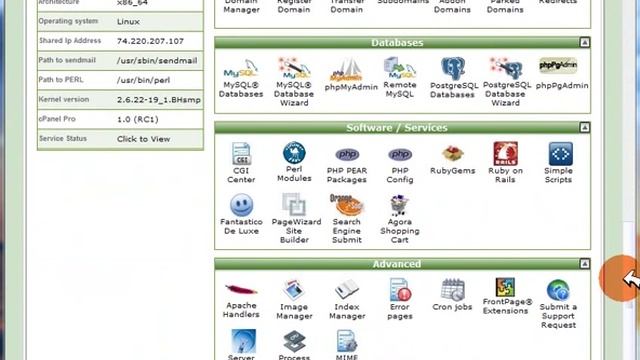This screenshot has height=360, width=640.
Task: Click to View service status
Action: tap(143, 139)
